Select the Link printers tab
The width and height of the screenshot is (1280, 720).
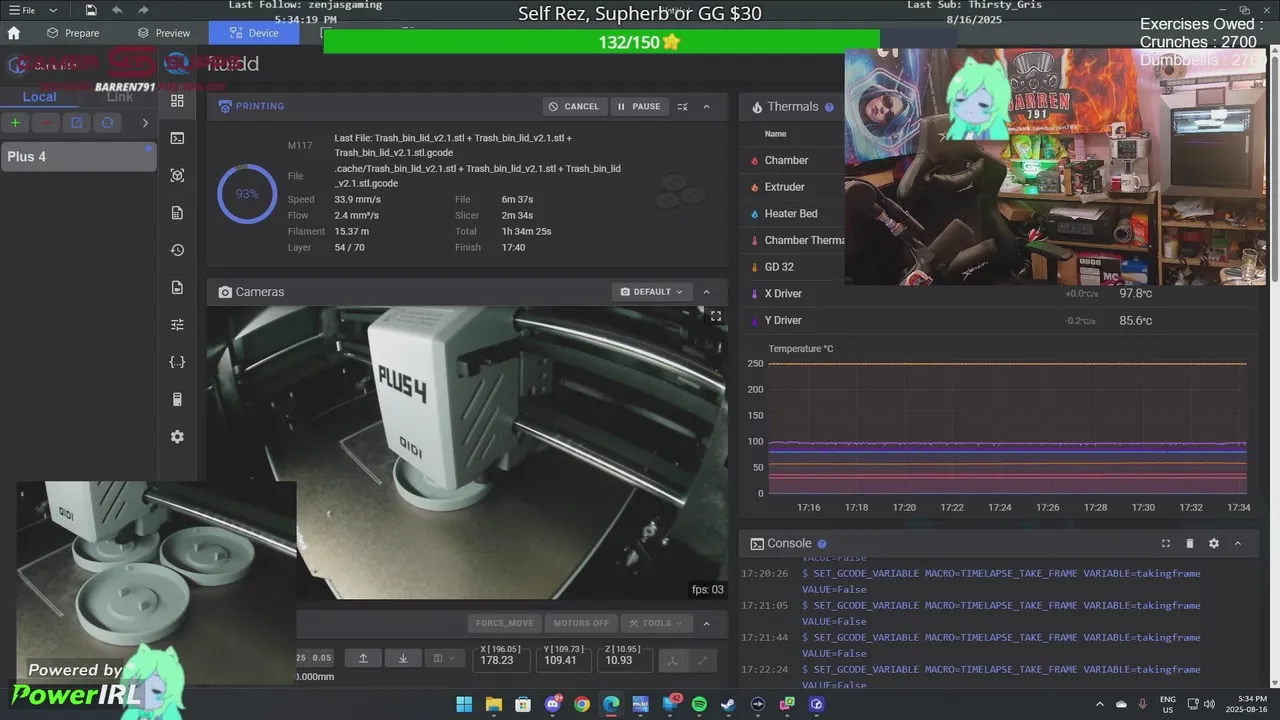pos(120,97)
